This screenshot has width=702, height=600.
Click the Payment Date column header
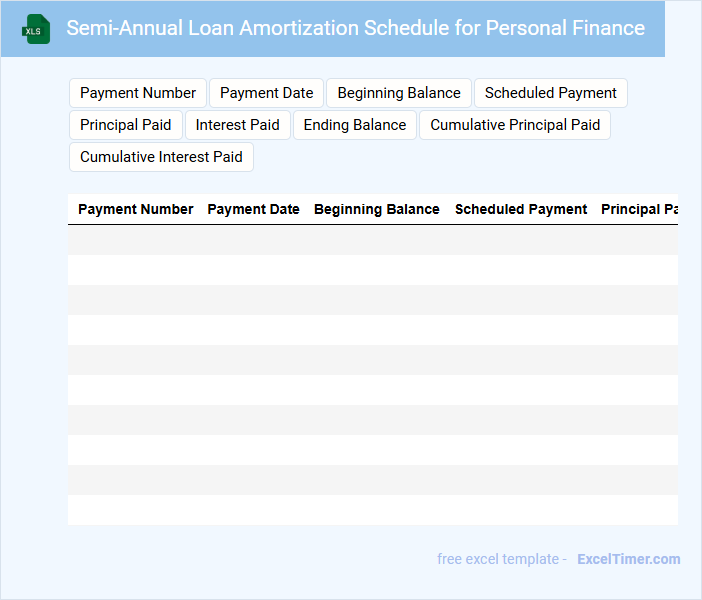click(253, 210)
